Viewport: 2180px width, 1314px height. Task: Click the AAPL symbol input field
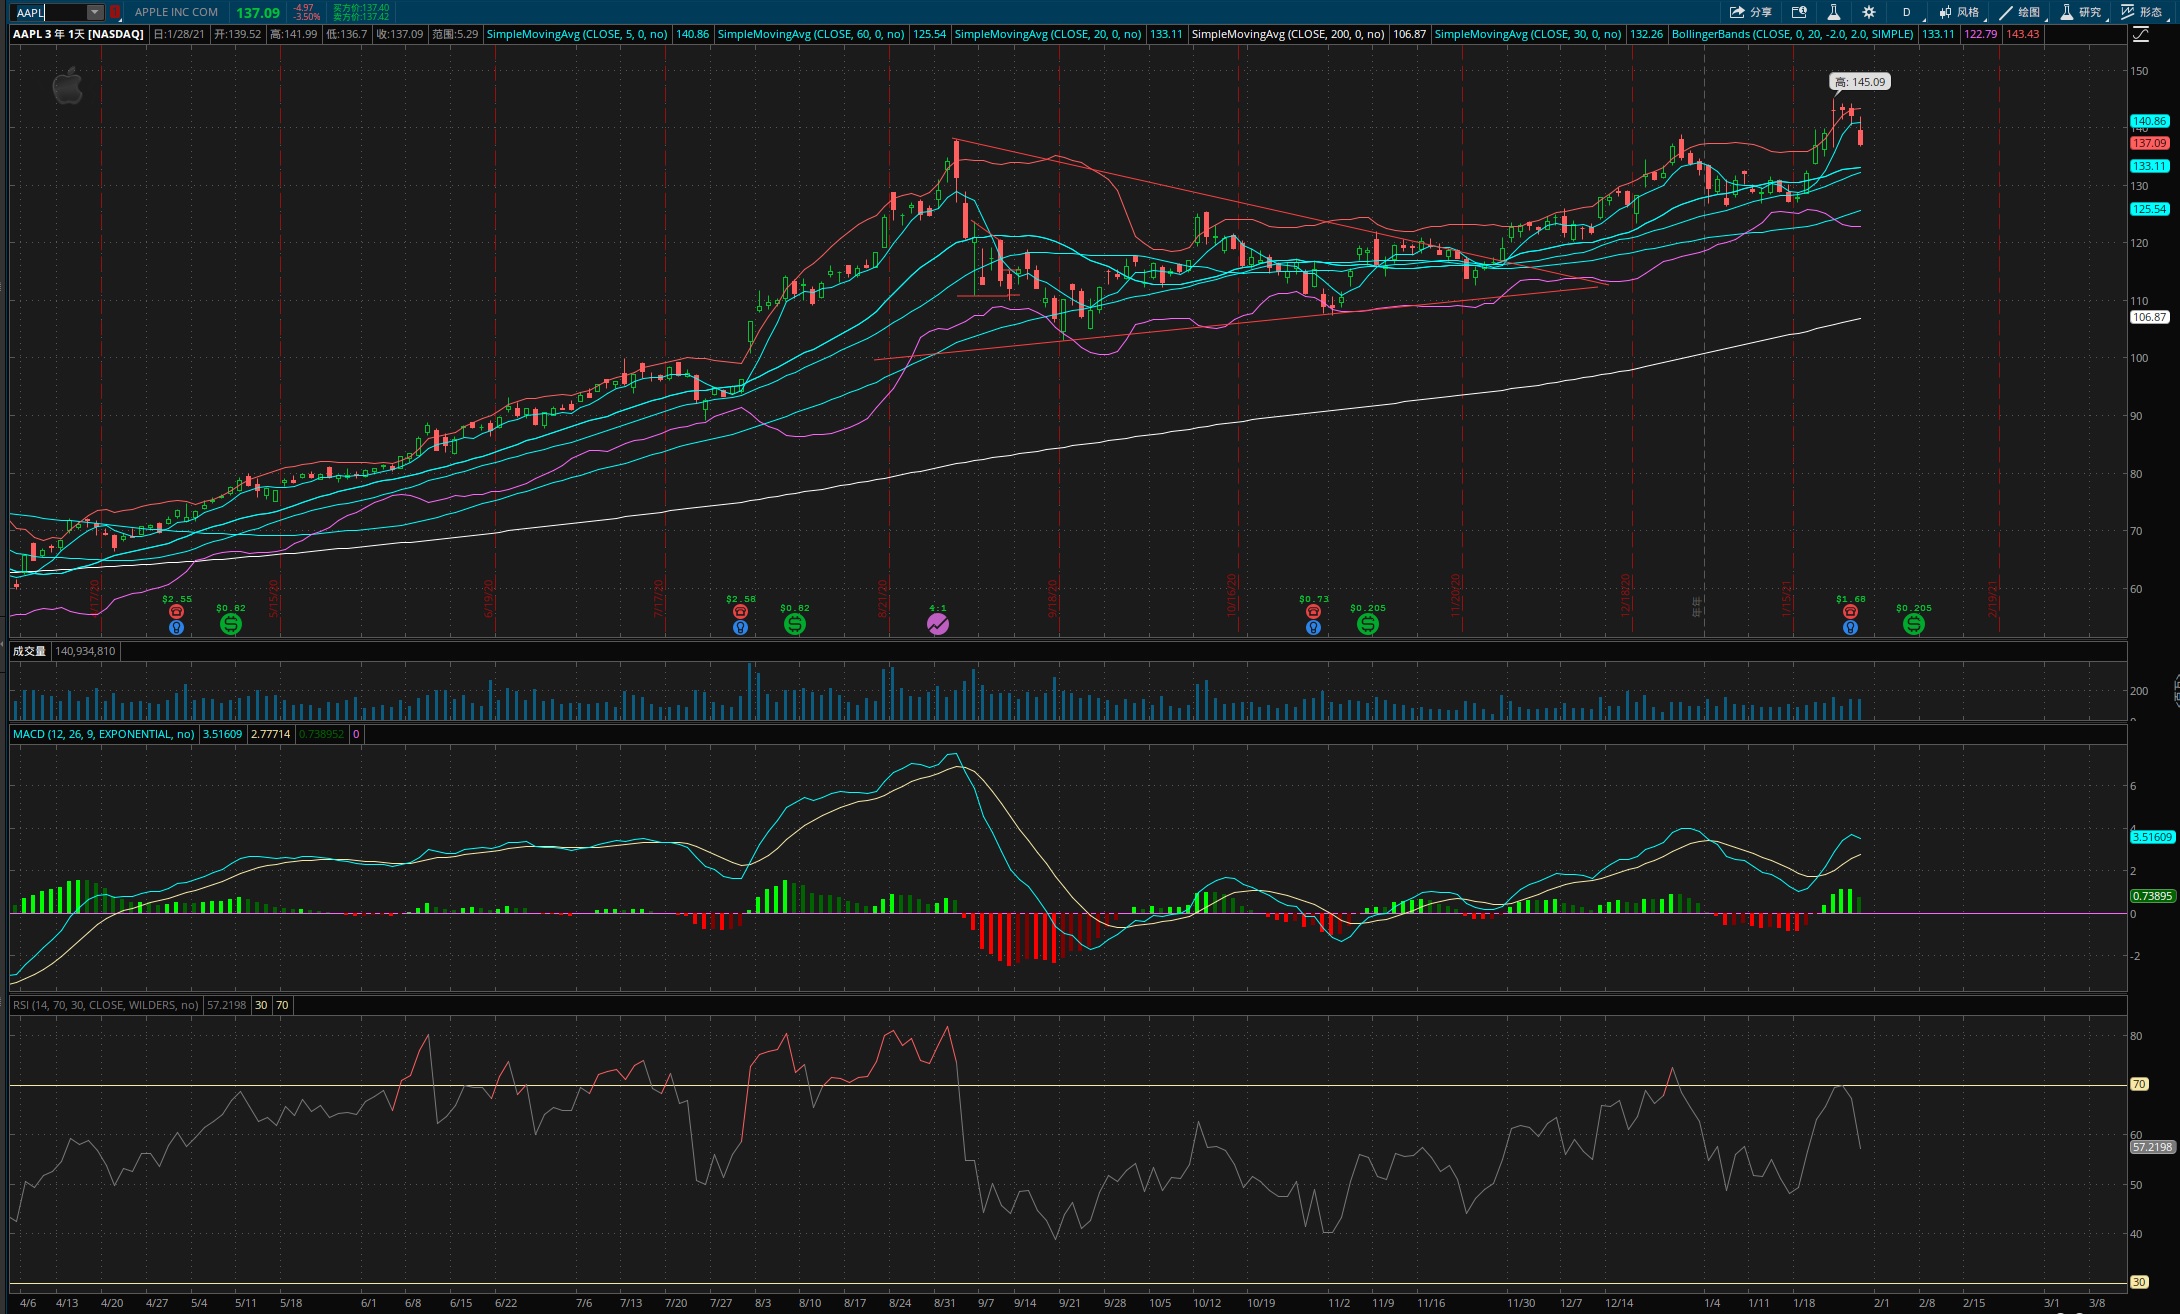tap(50, 12)
